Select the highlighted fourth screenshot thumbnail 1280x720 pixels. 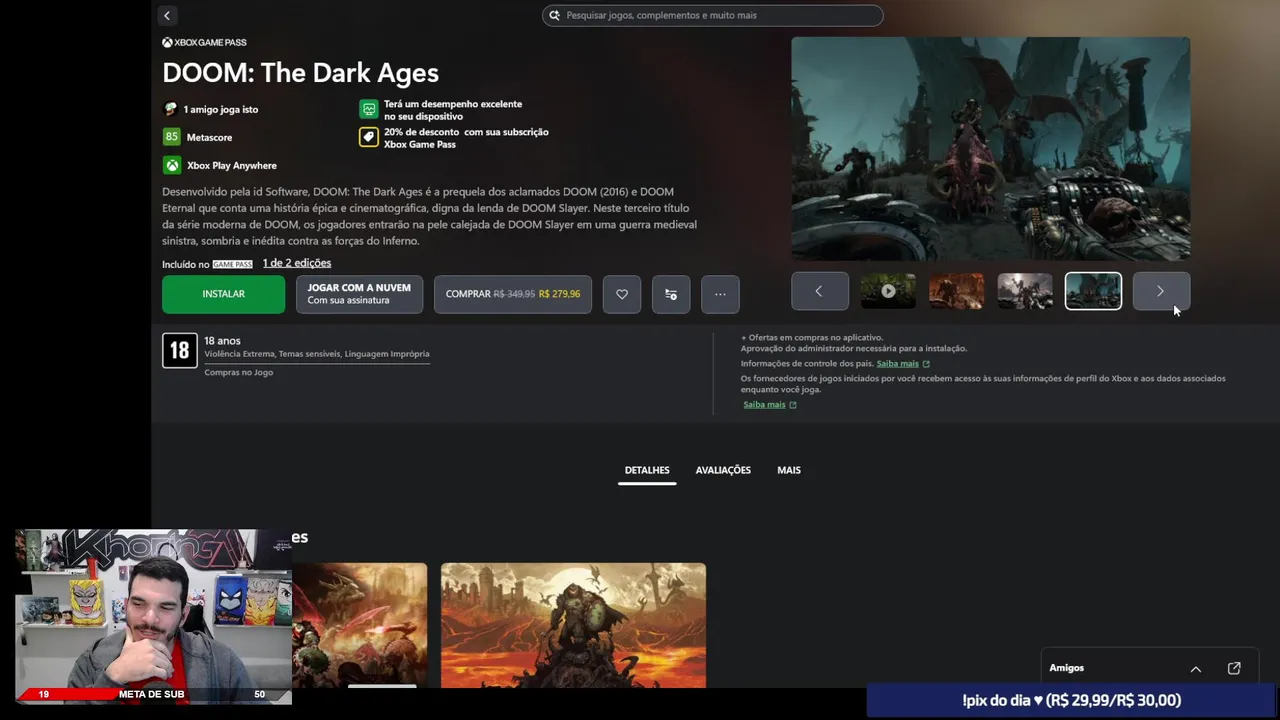pyautogui.click(x=1093, y=291)
